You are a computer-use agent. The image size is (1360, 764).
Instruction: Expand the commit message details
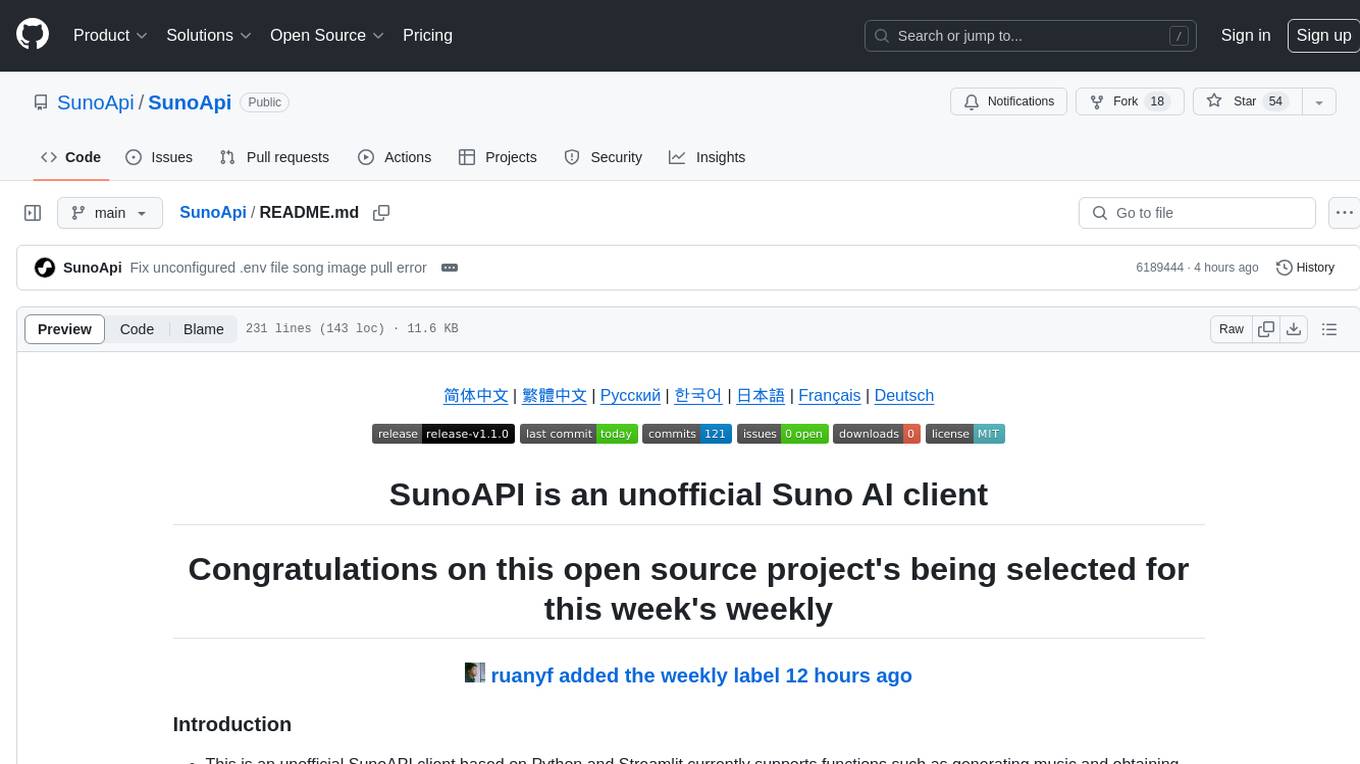tap(449, 268)
